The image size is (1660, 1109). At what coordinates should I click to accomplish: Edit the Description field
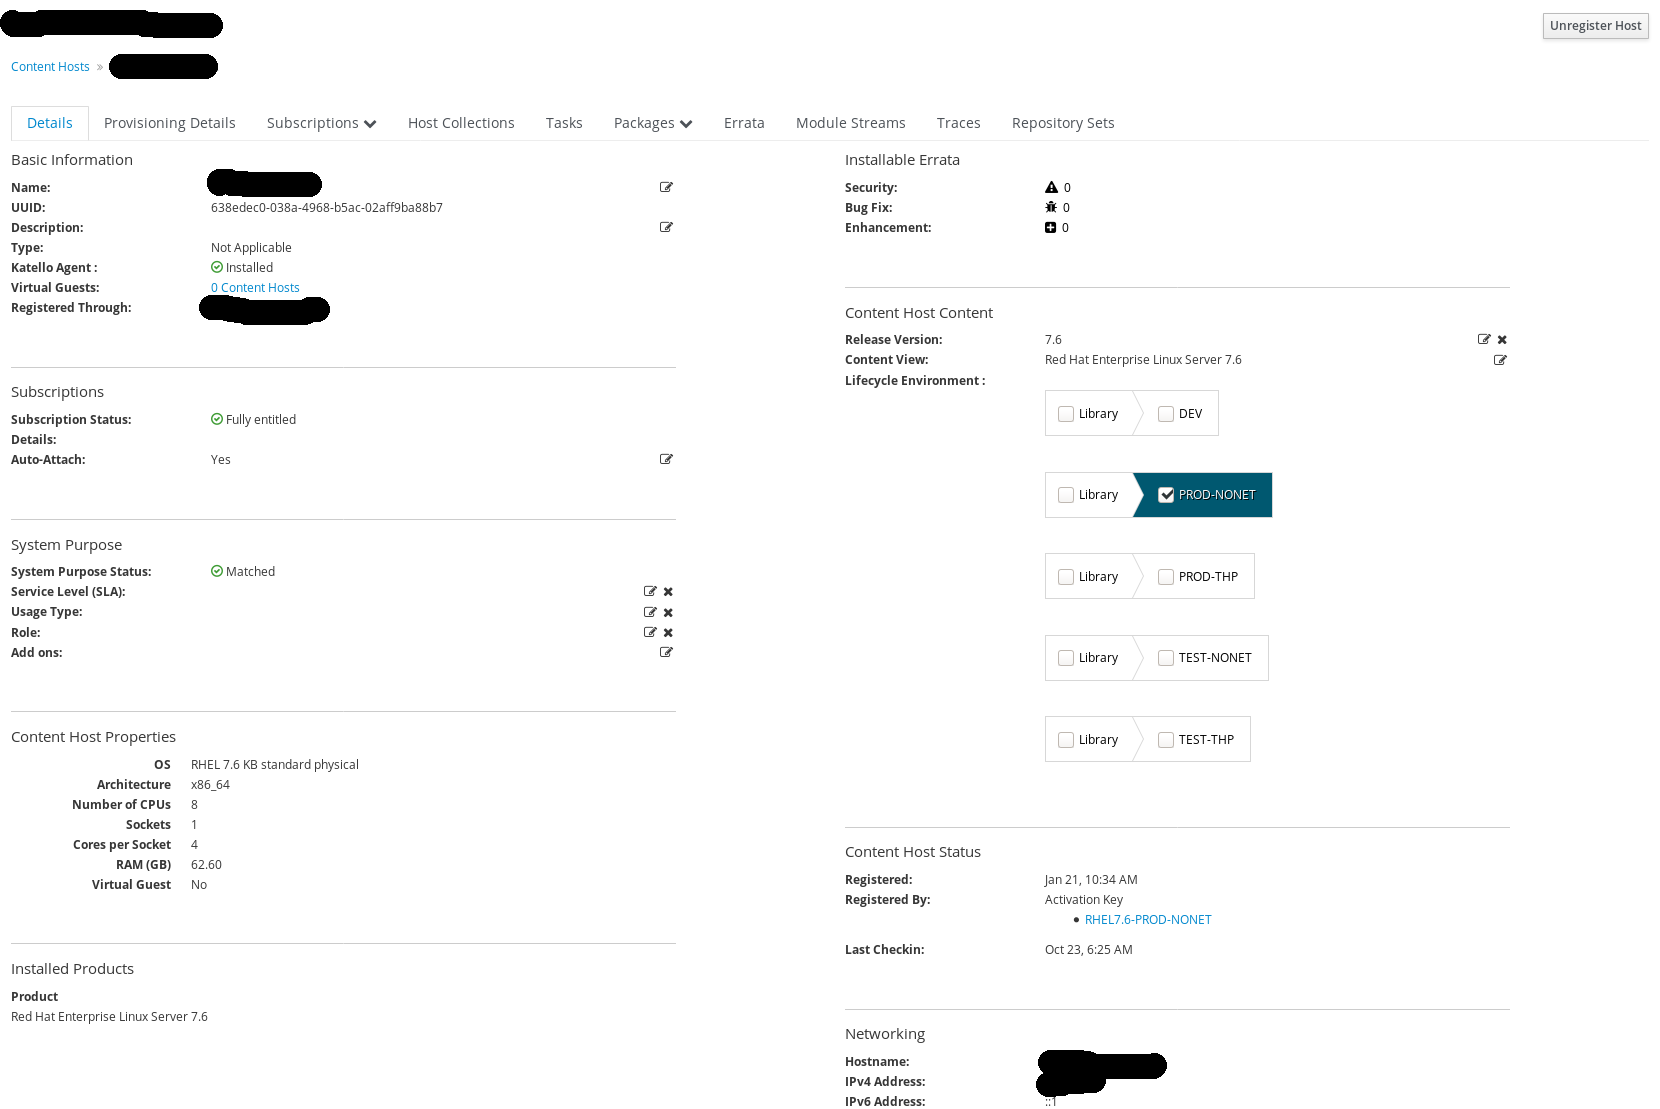coord(666,227)
